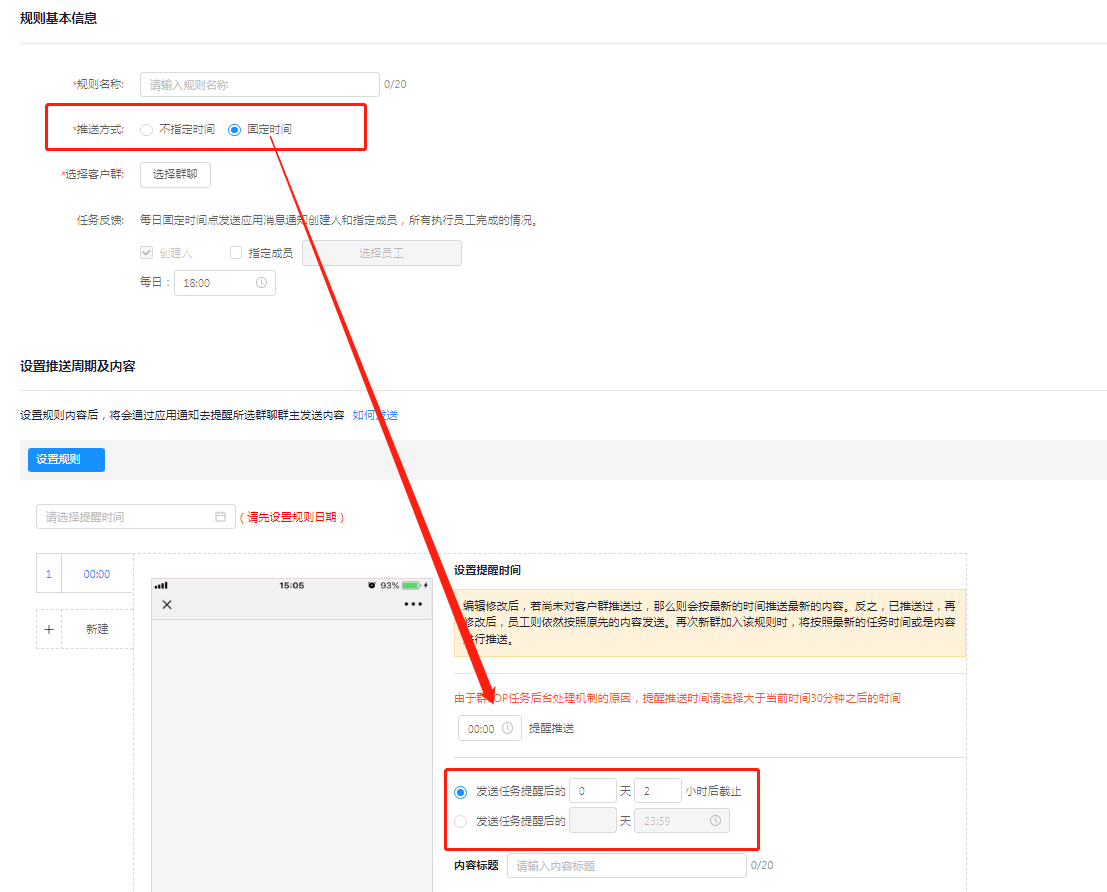The width and height of the screenshot is (1107, 892).
Task: Click the 15:05 time in the phone preview
Action: pos(292,585)
